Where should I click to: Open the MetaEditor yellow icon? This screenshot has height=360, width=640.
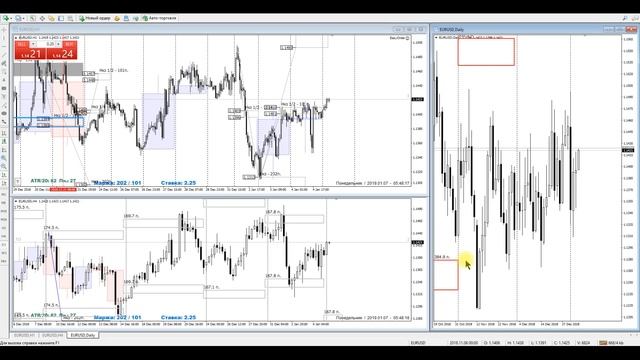click(x=117, y=18)
